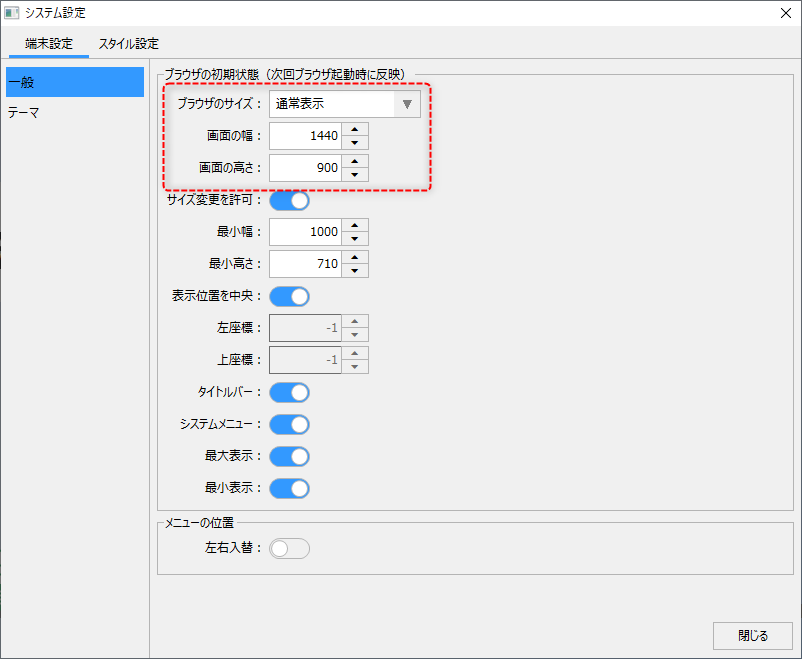802x659 pixels.
Task: Toggle the タイトルバー switch off
Action: point(289,392)
